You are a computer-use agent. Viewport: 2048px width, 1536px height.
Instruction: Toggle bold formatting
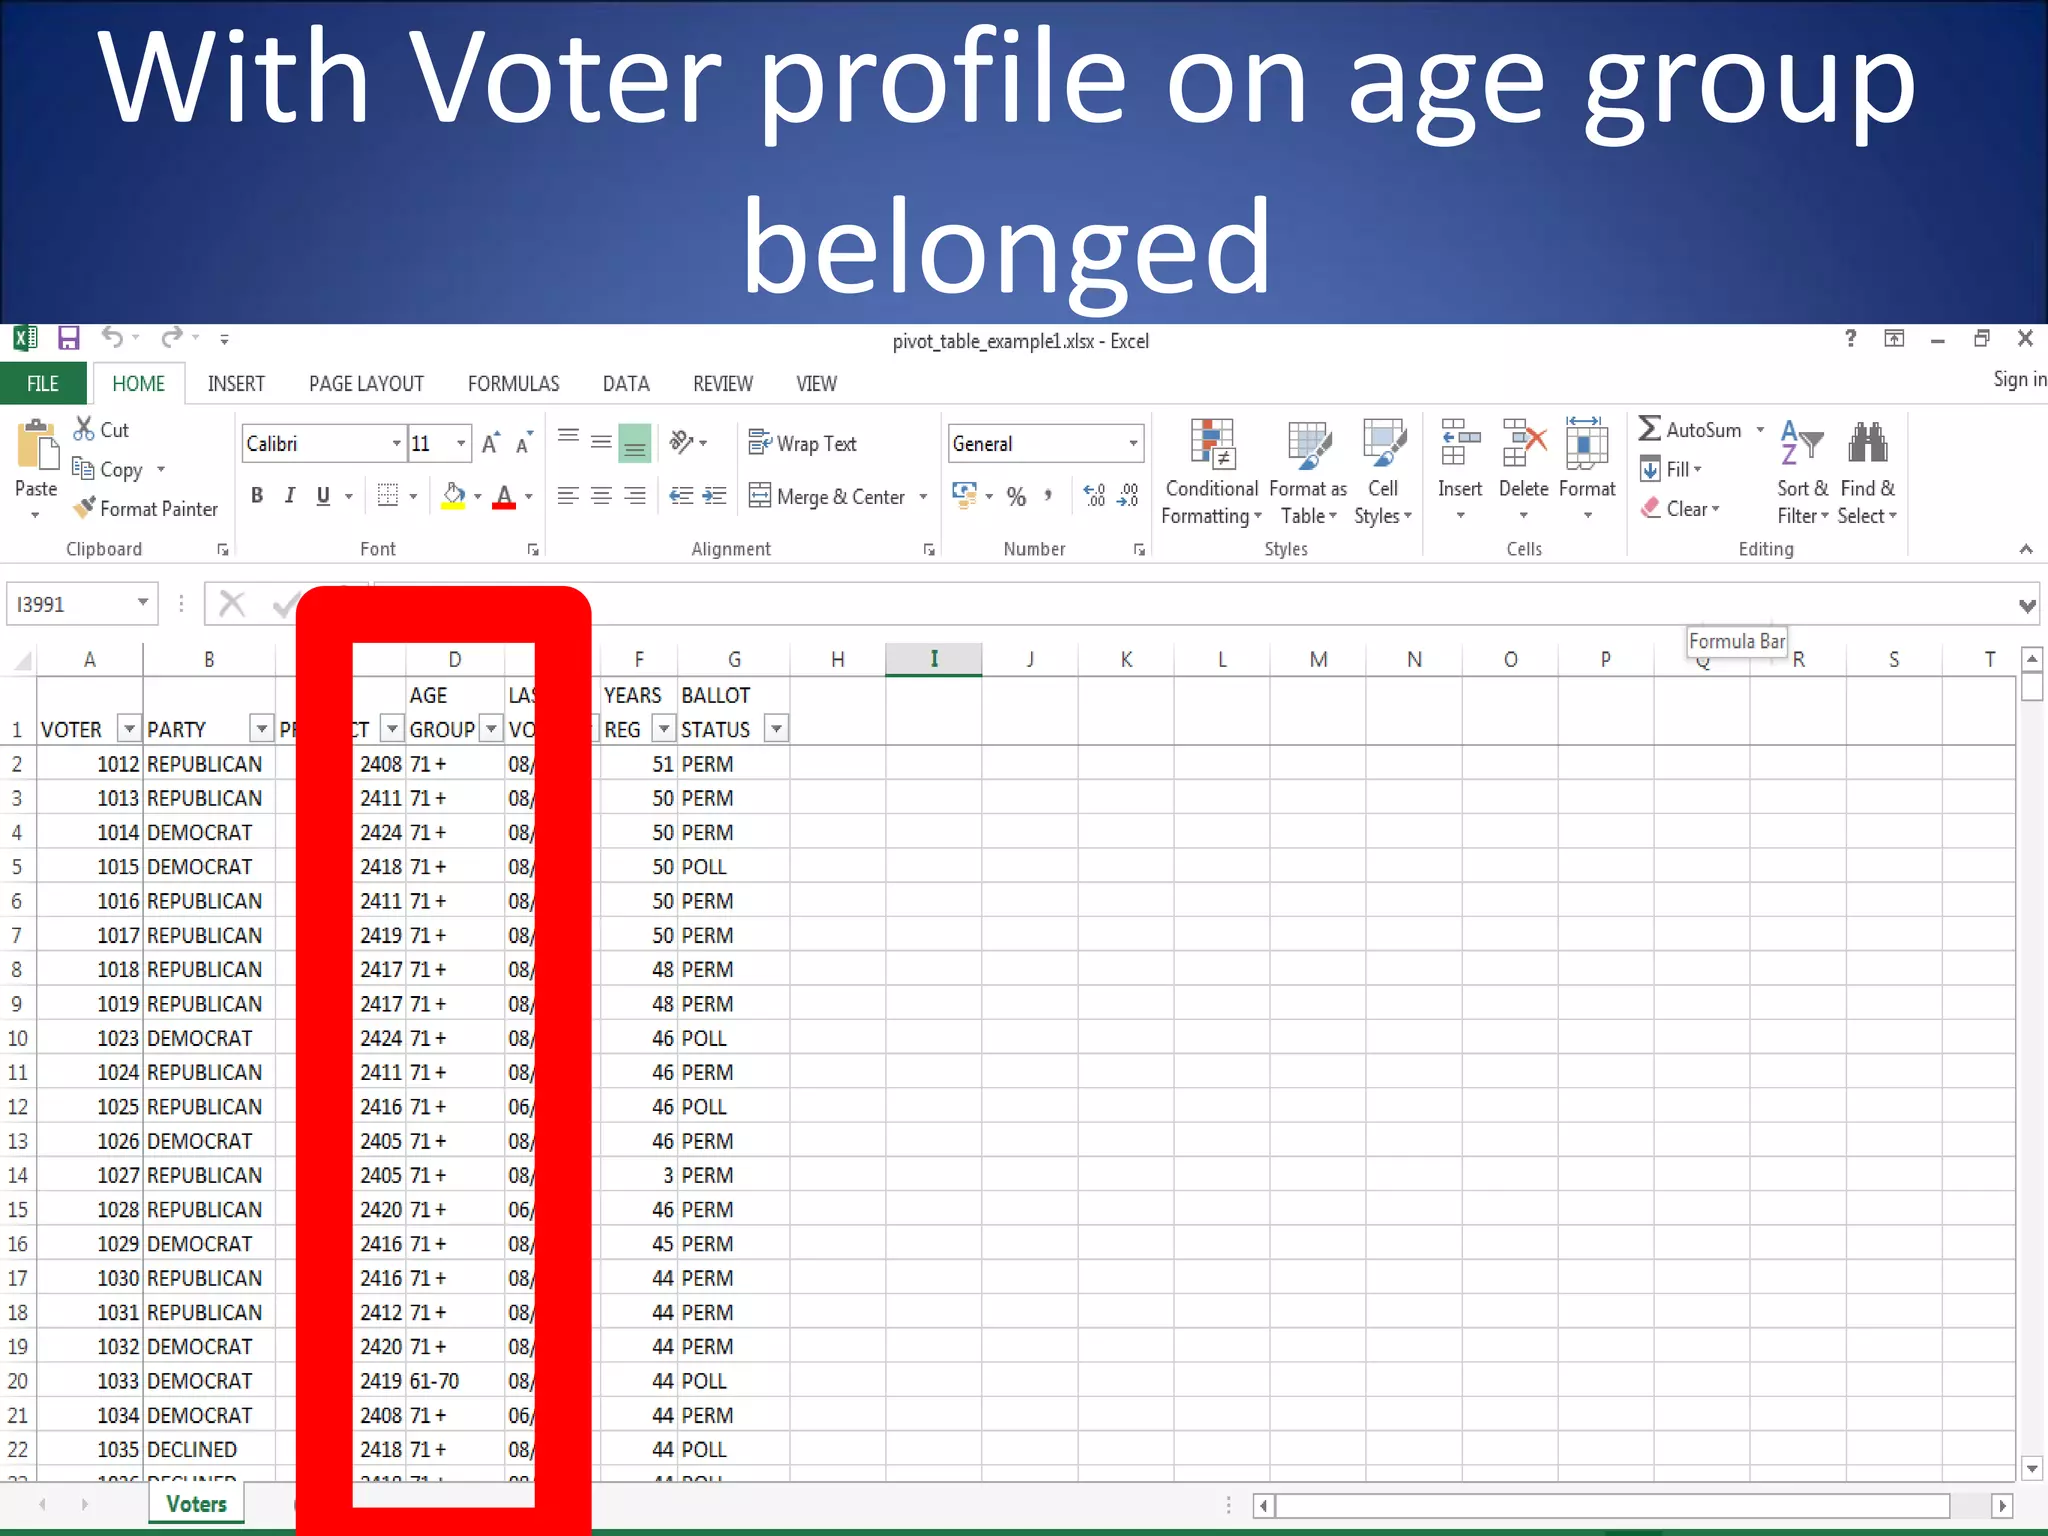point(257,495)
